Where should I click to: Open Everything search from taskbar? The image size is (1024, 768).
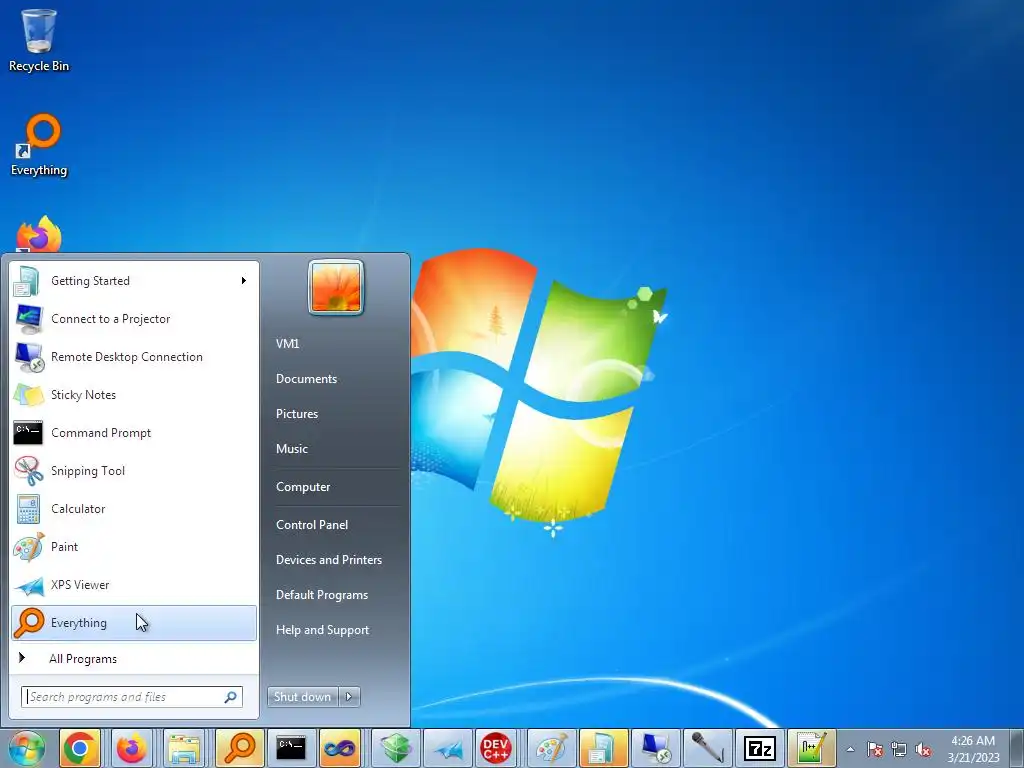[240, 748]
